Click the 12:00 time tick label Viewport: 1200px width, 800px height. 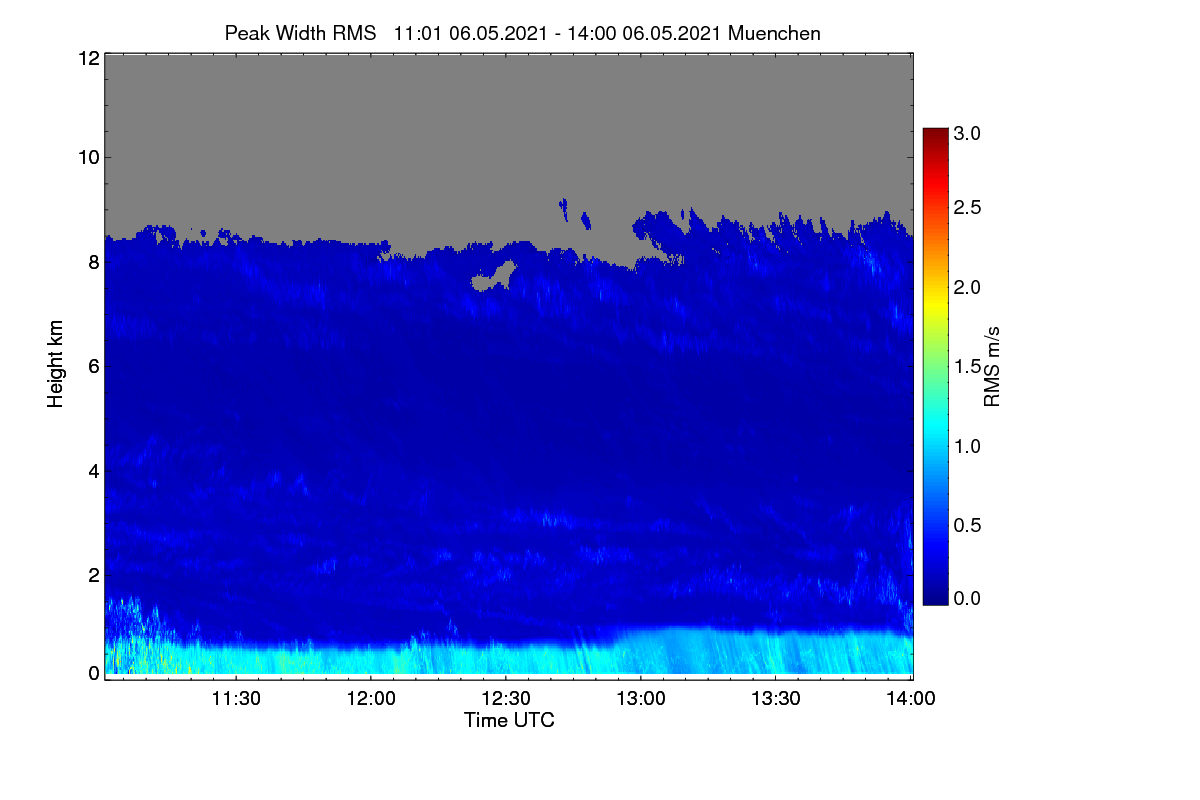coord(371,699)
